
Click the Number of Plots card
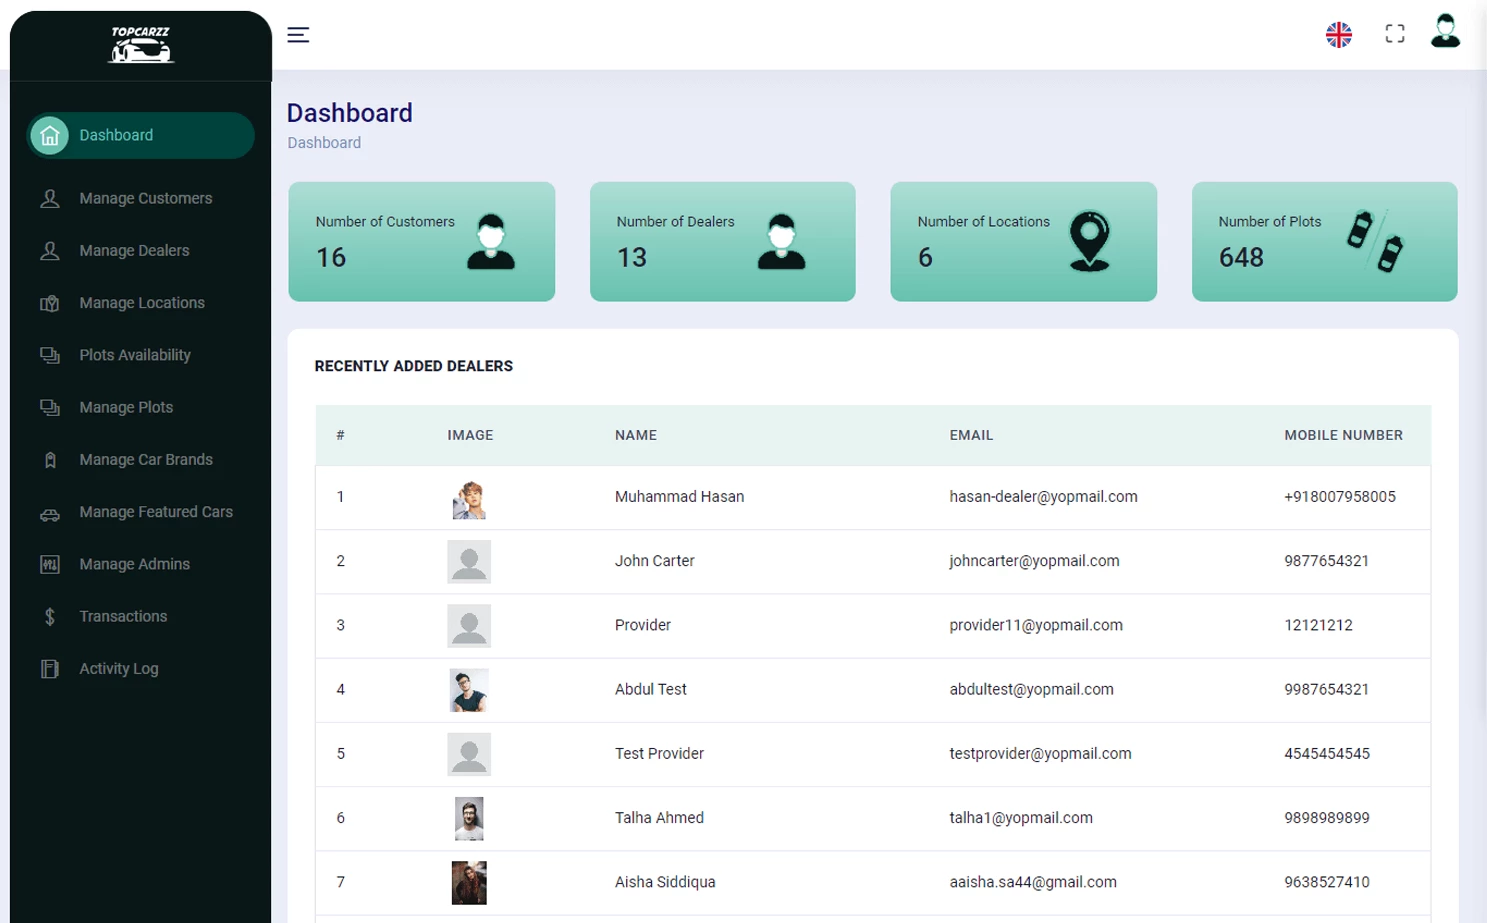click(1323, 242)
